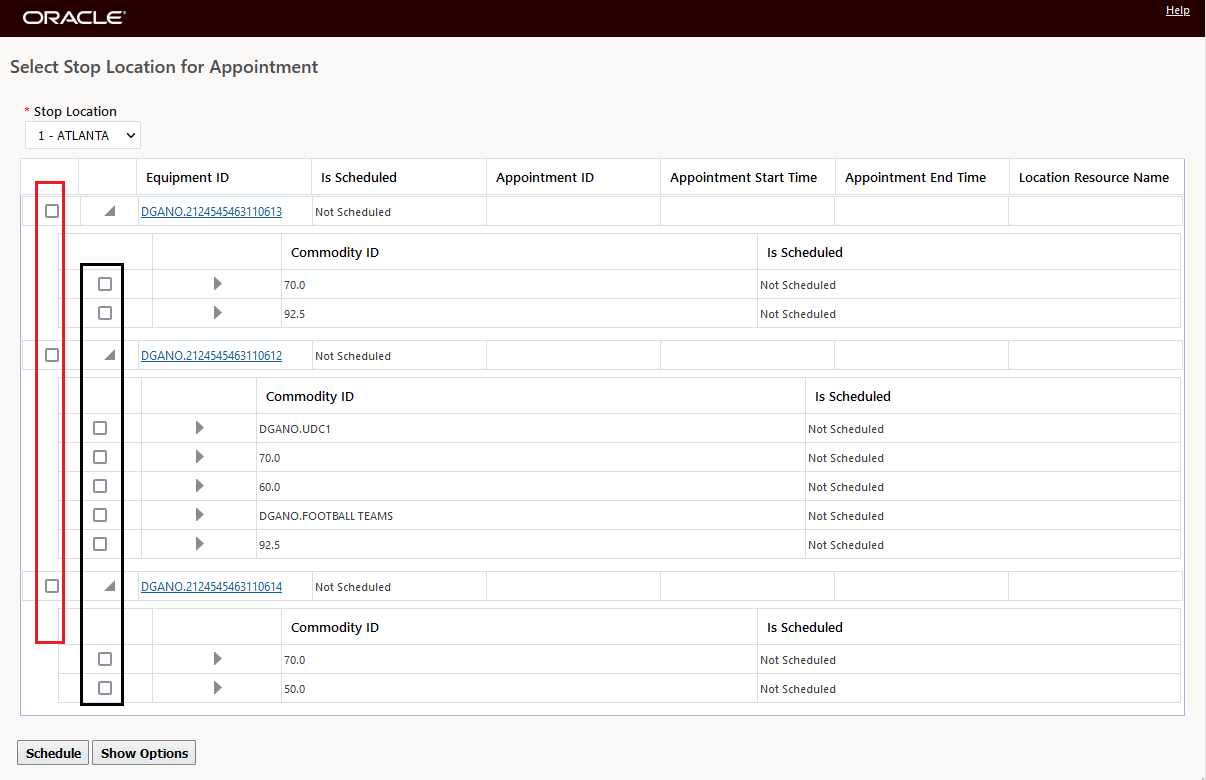This screenshot has width=1206, height=780.
Task: Click the 60.0 commodity value
Action: click(x=269, y=487)
